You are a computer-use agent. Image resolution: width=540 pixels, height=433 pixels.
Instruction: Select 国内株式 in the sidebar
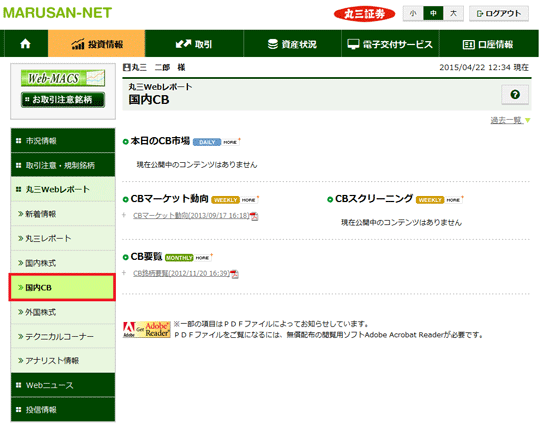pyautogui.click(x=63, y=263)
